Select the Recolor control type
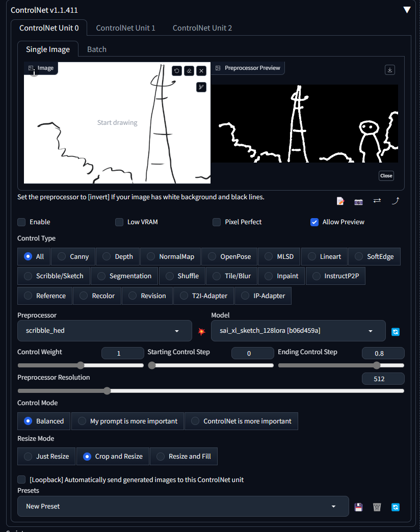 (x=97, y=296)
